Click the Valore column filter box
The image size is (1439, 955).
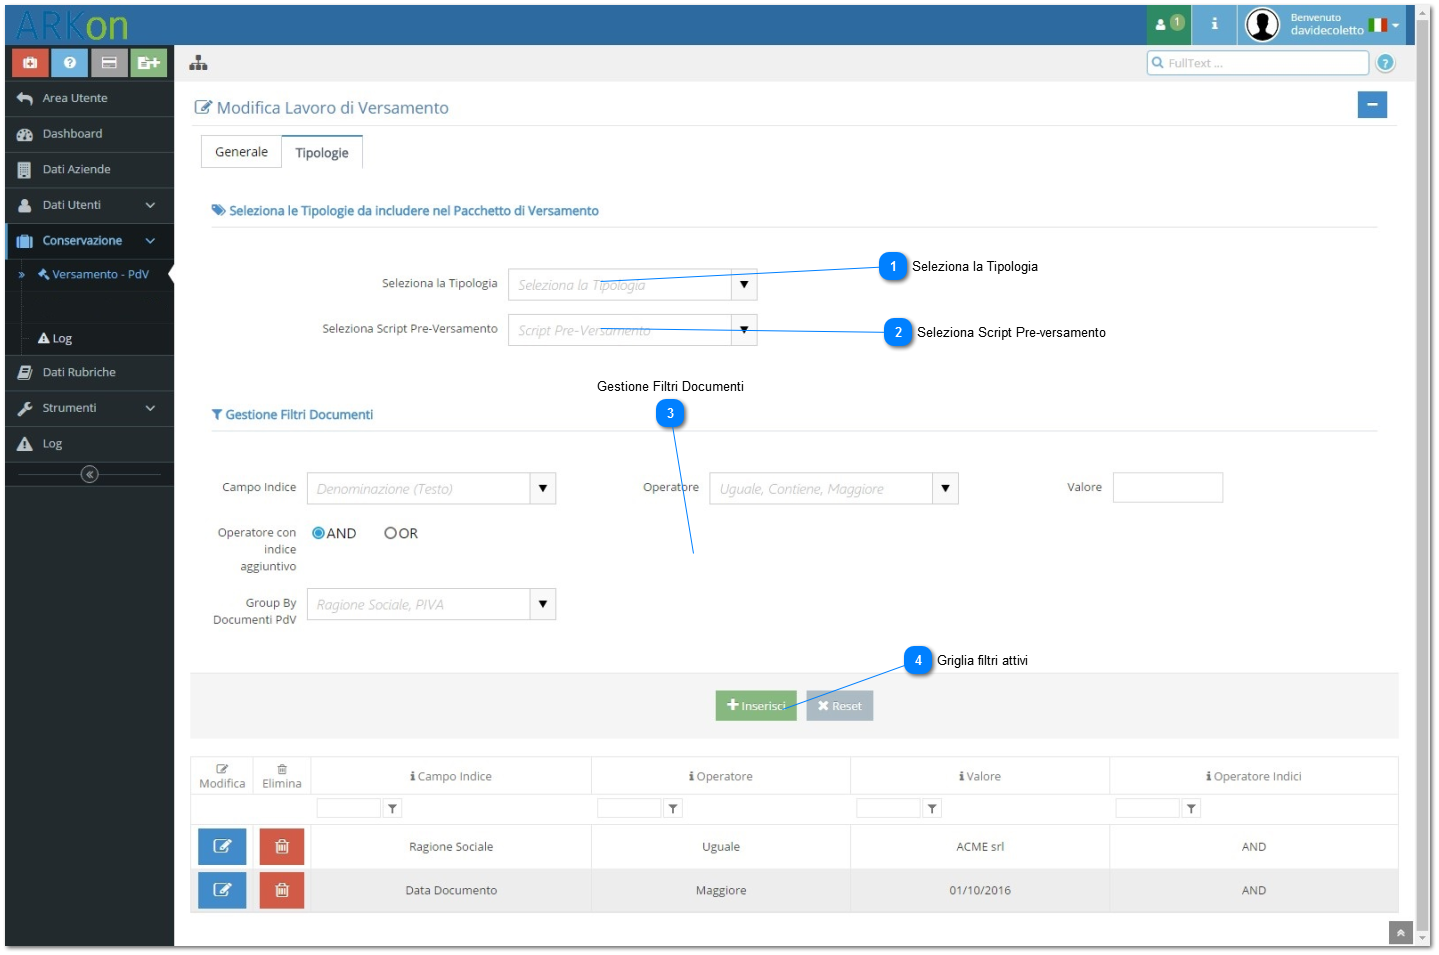[x=888, y=808]
